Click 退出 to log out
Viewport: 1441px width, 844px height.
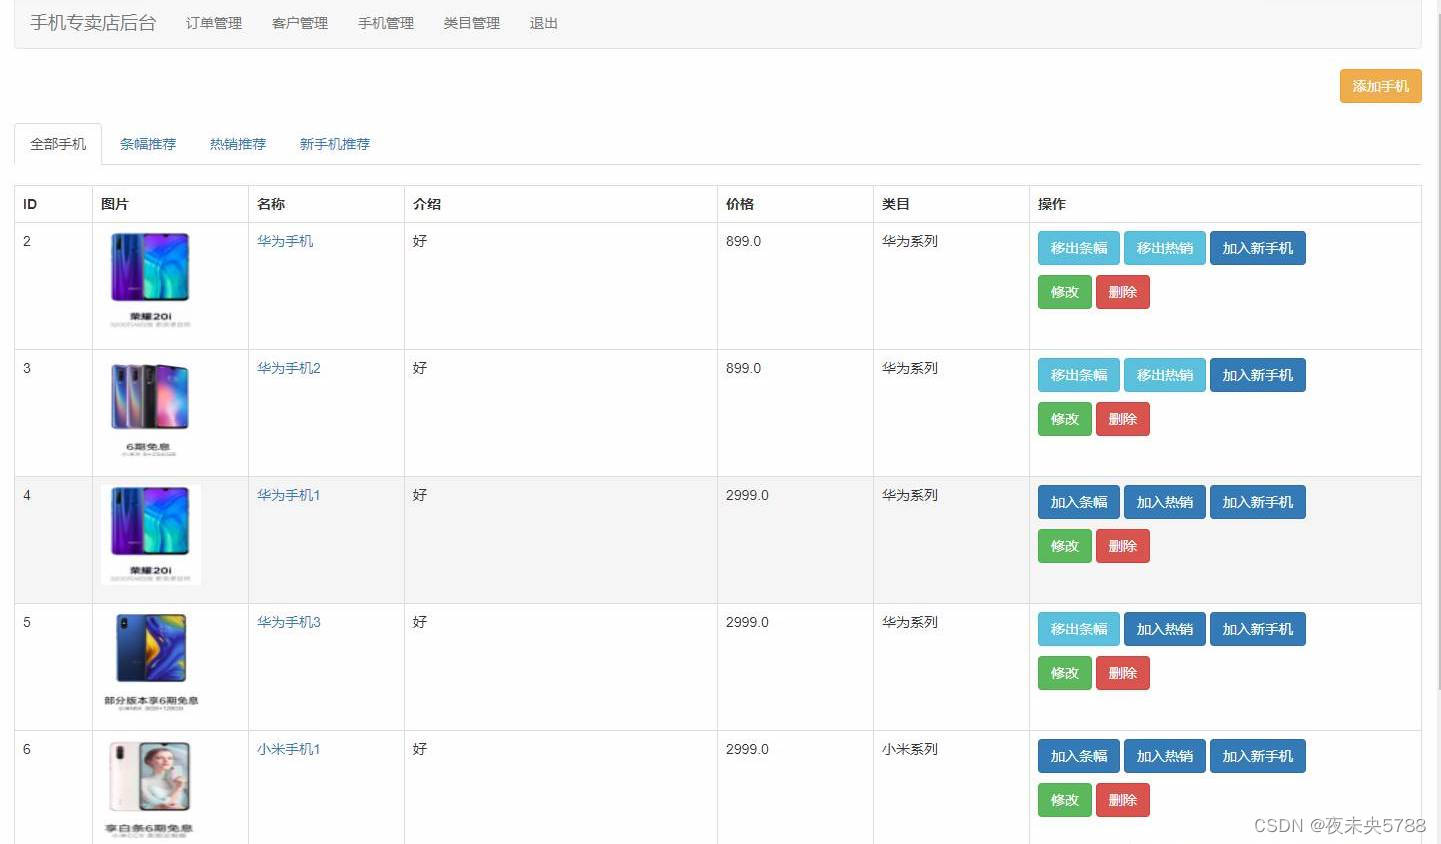pyautogui.click(x=544, y=23)
